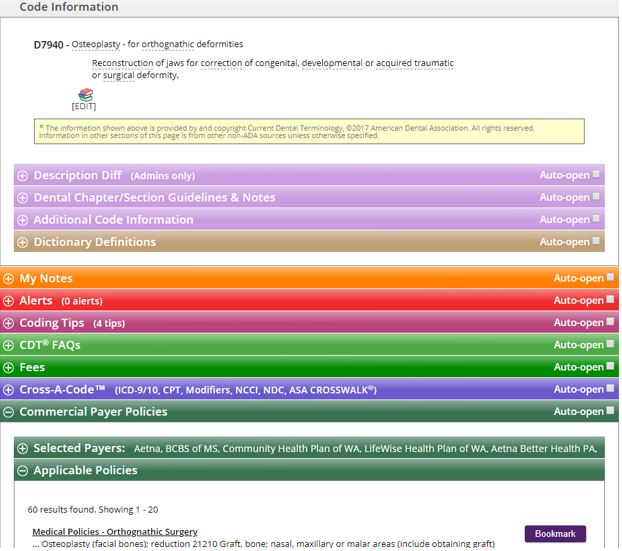
Task: Expand the Cross-A-Code section
Action: click(8, 390)
